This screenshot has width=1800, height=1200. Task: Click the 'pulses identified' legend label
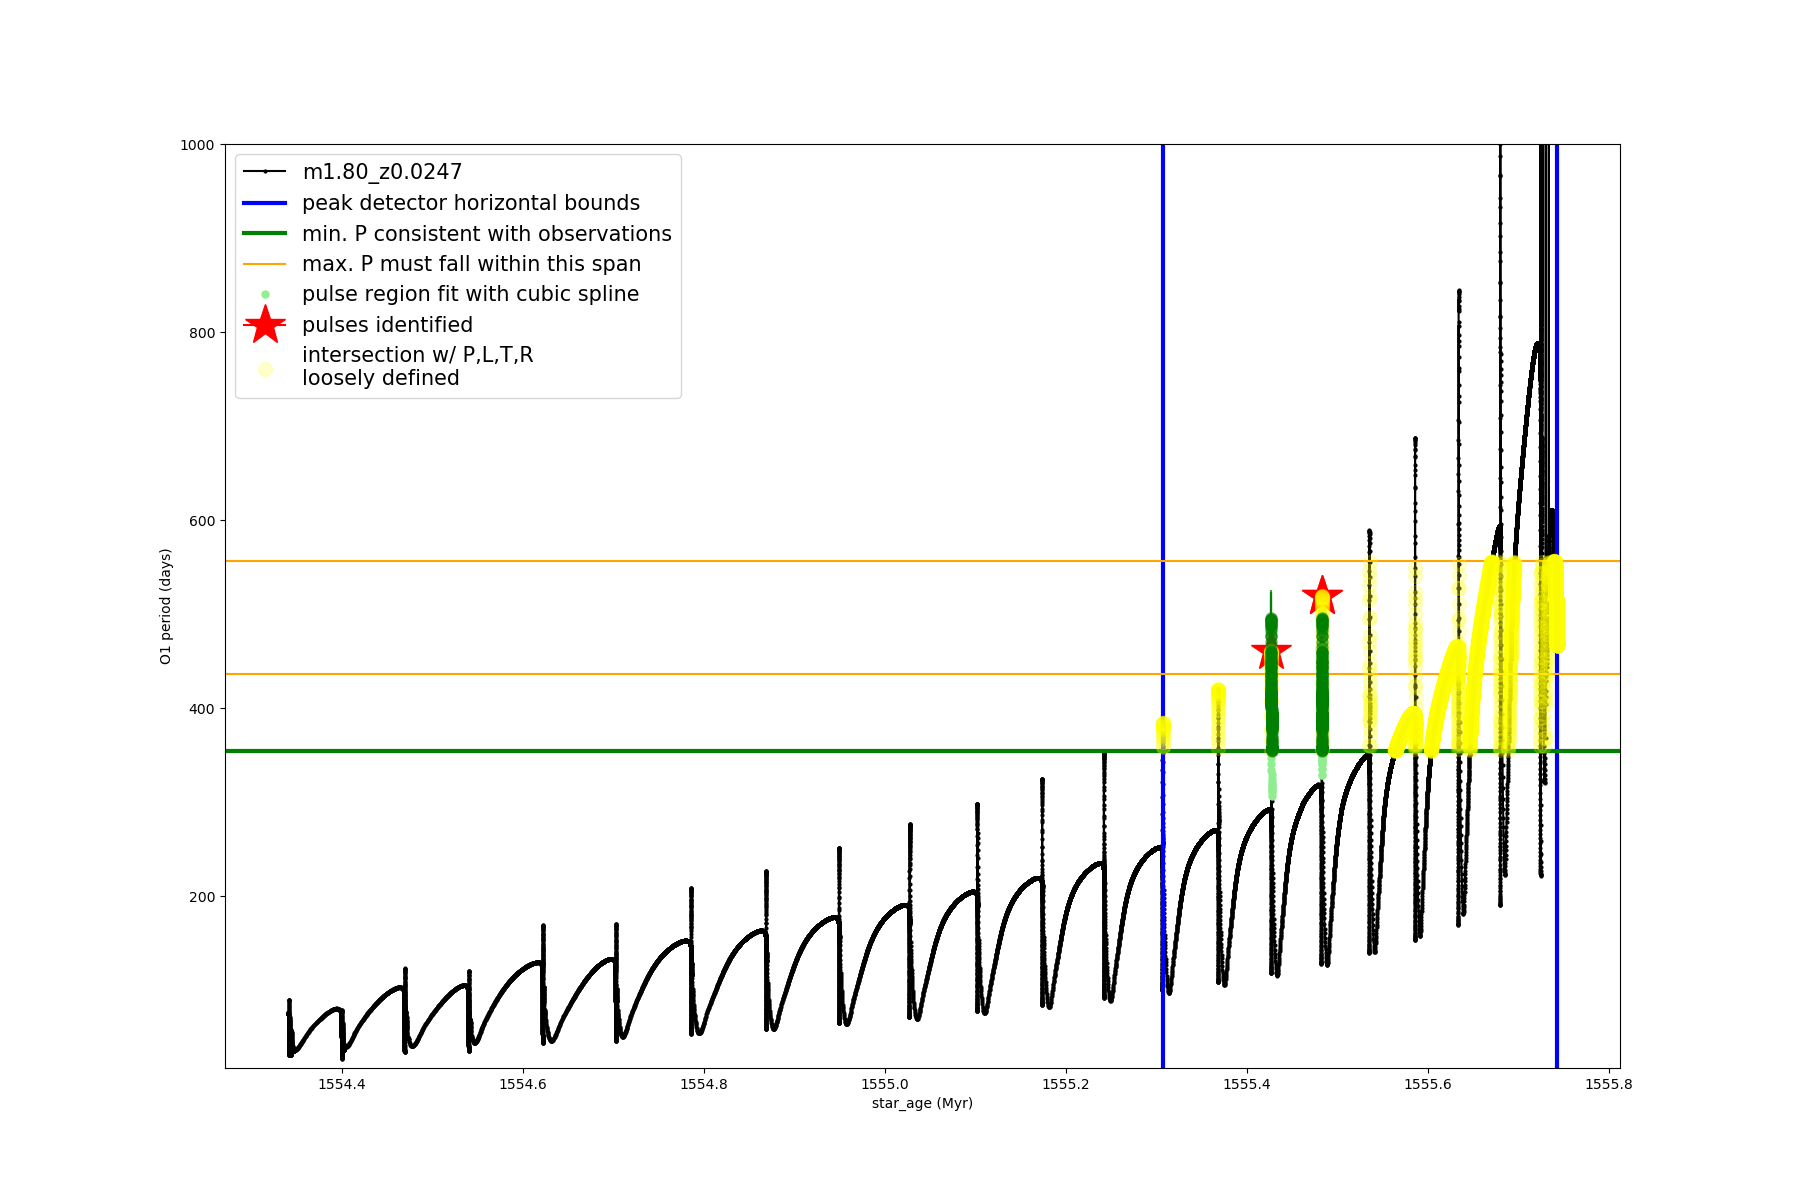click(387, 325)
